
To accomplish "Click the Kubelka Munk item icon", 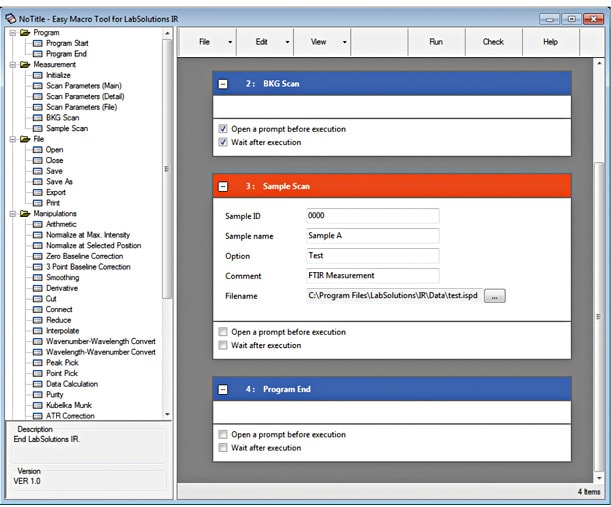I will (37, 405).
